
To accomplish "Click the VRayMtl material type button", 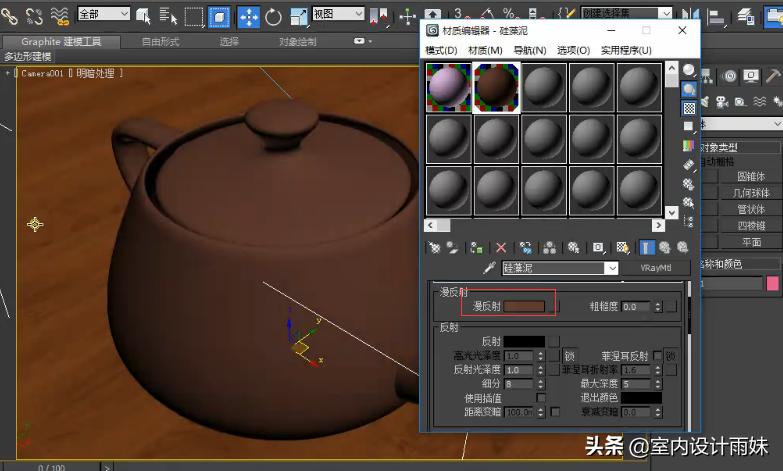I will click(x=656, y=268).
